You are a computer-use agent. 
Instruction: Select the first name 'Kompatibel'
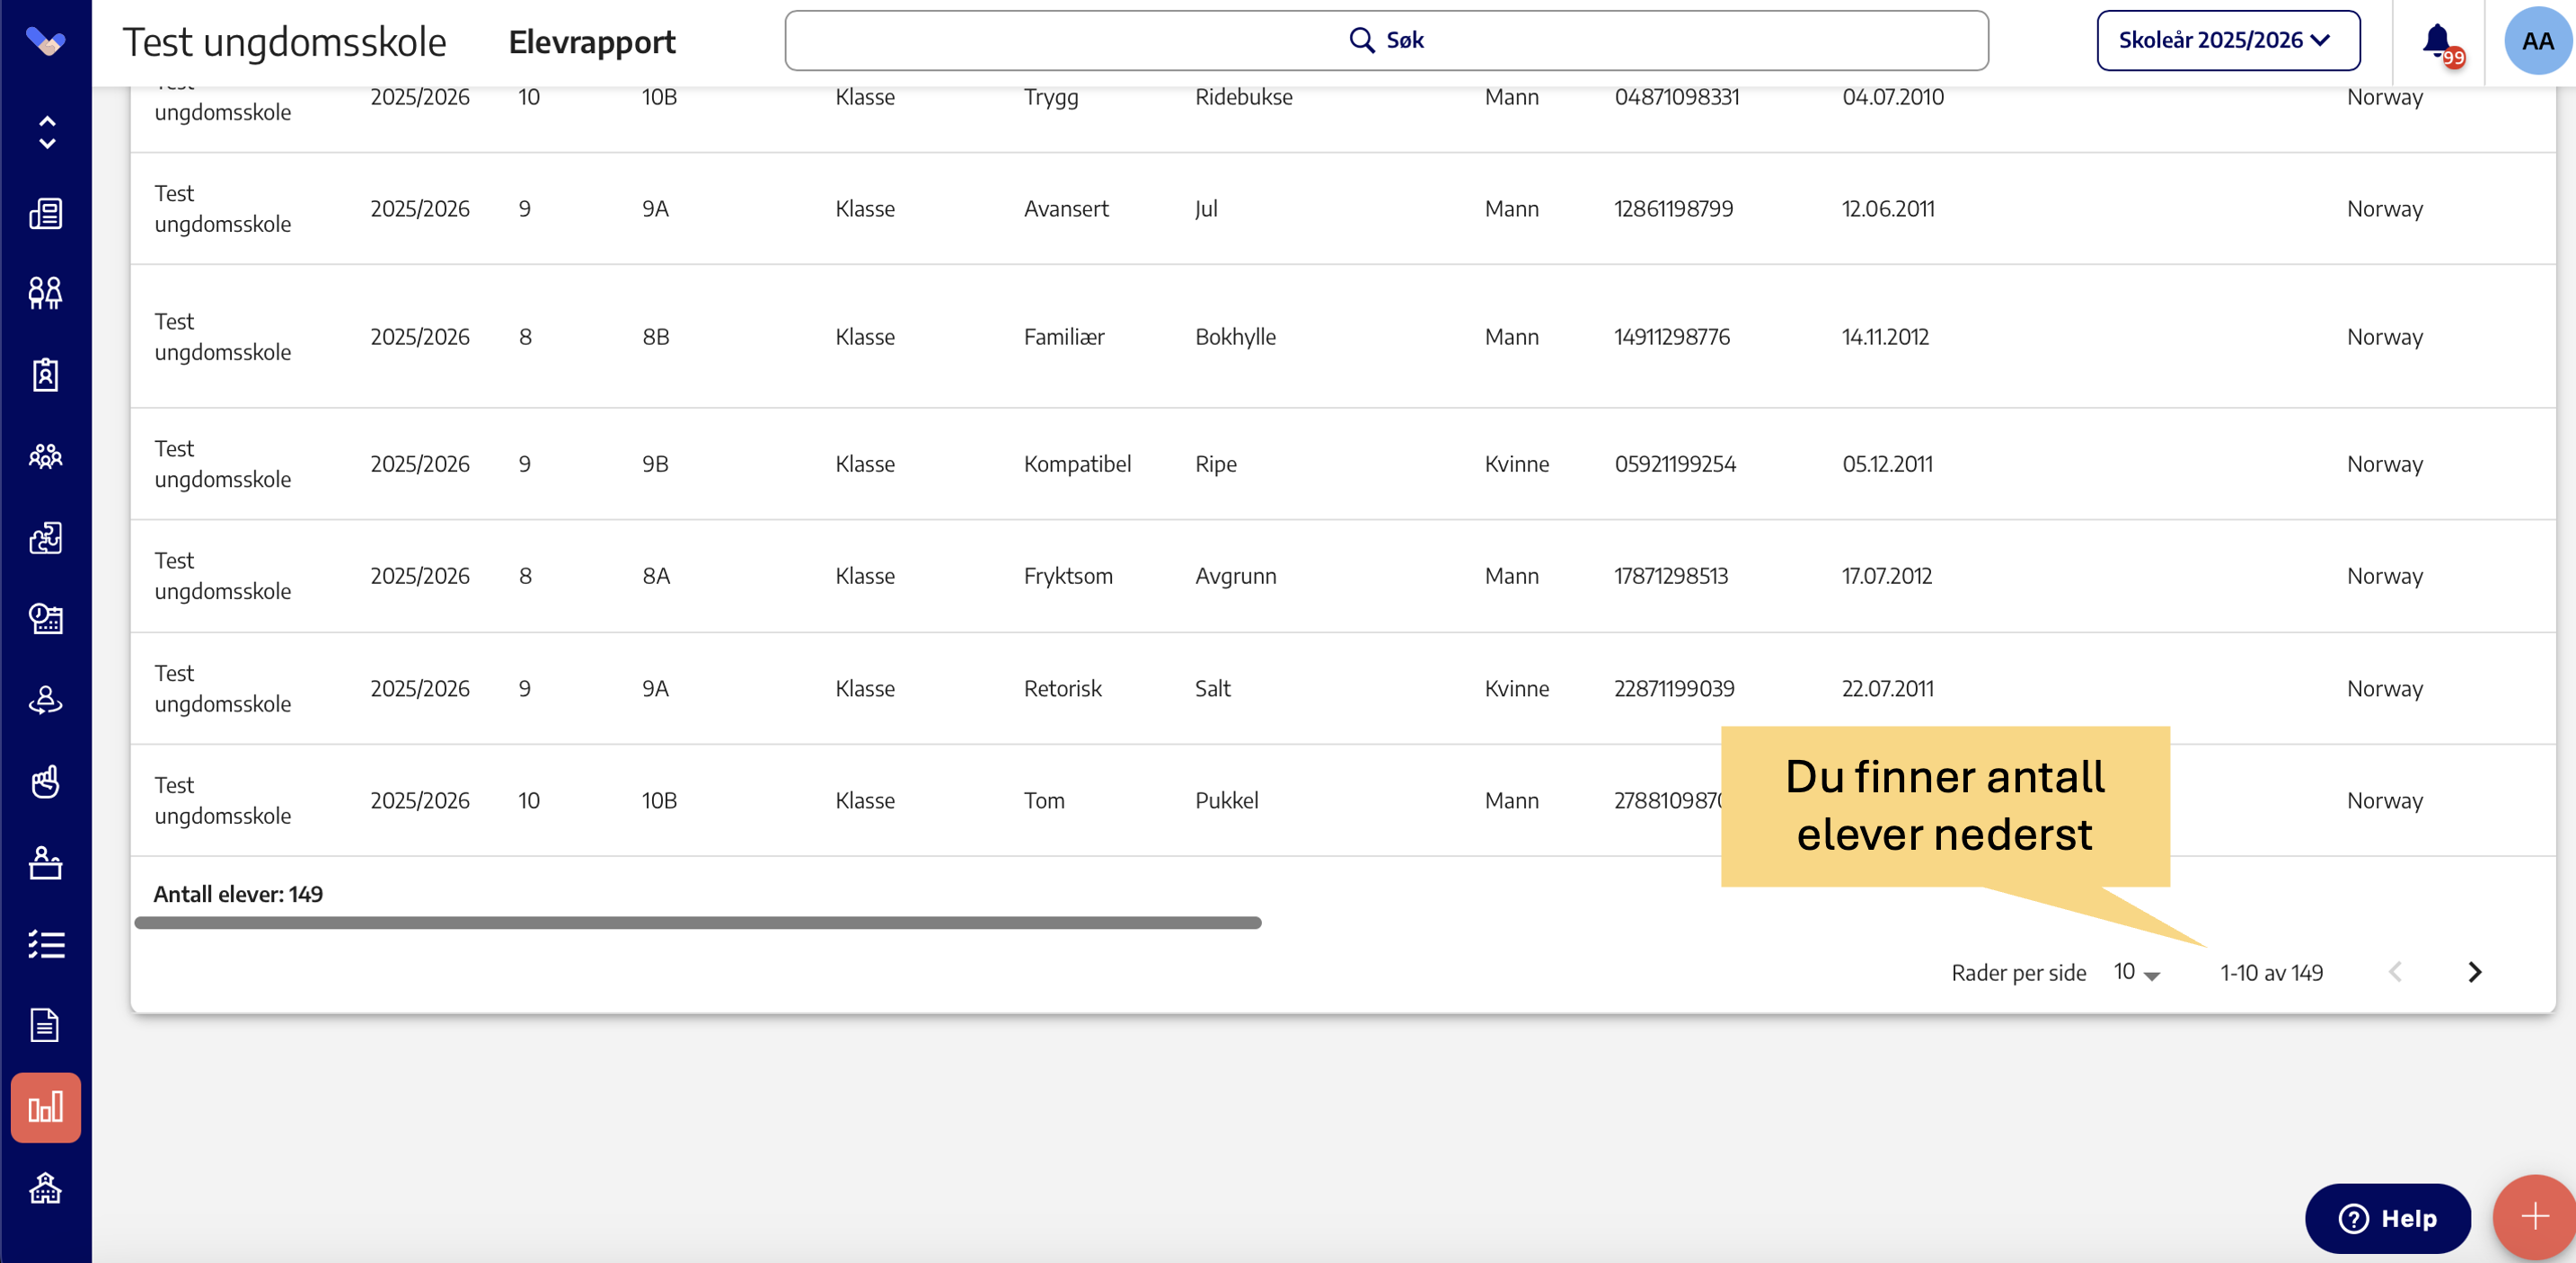[1077, 464]
